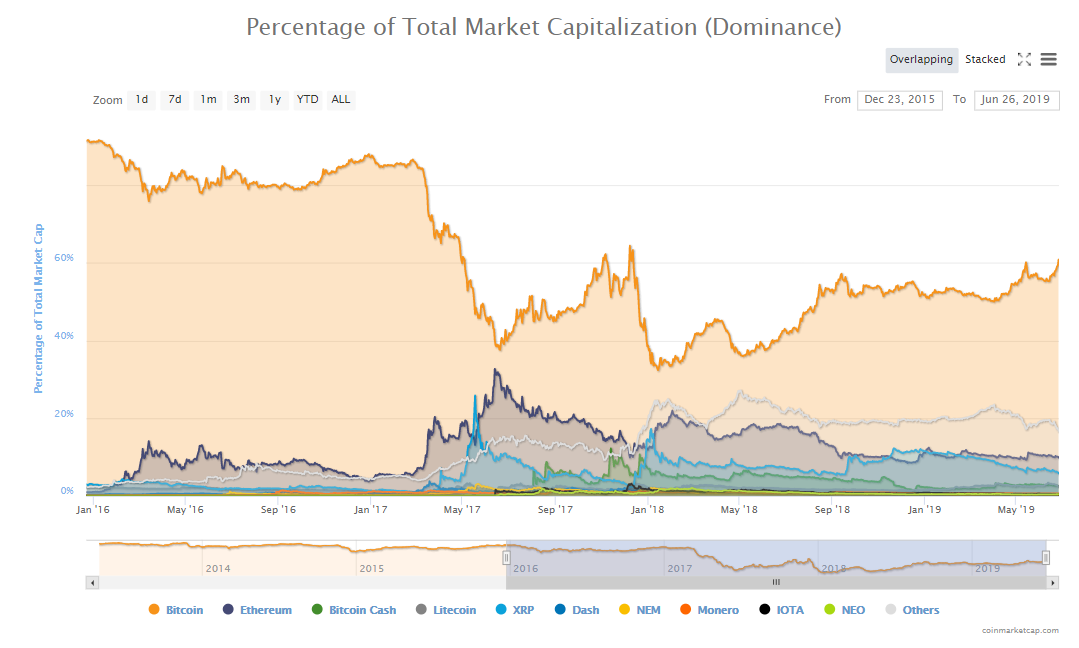Select the Overlapping view tab
The height and width of the screenshot is (648, 1079).
click(x=921, y=60)
